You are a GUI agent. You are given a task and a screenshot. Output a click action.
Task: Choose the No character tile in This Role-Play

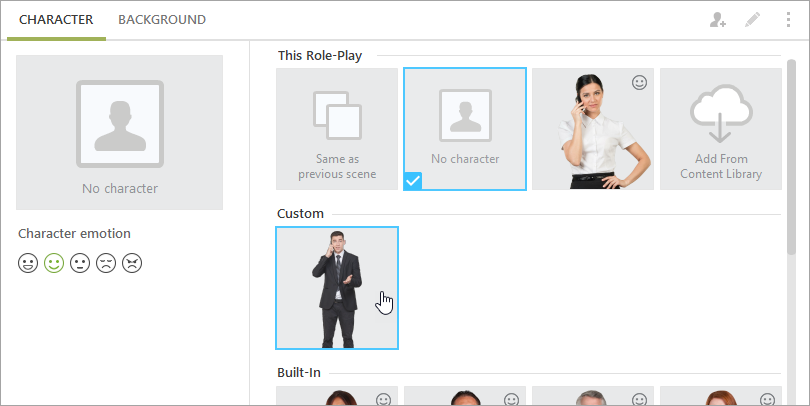click(465, 129)
